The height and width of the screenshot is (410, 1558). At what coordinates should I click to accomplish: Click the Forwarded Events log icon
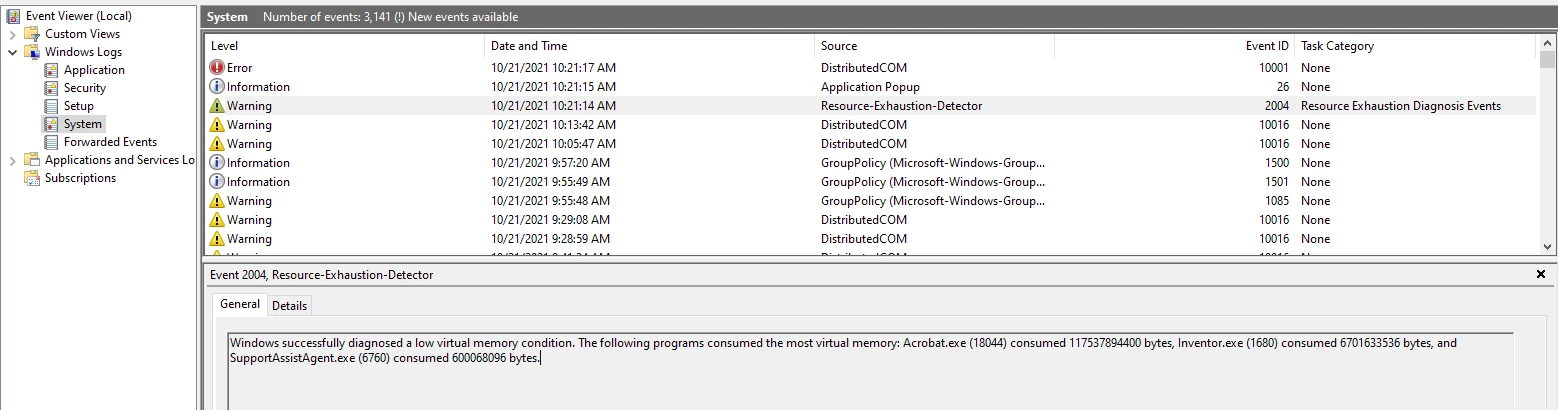click(x=51, y=142)
